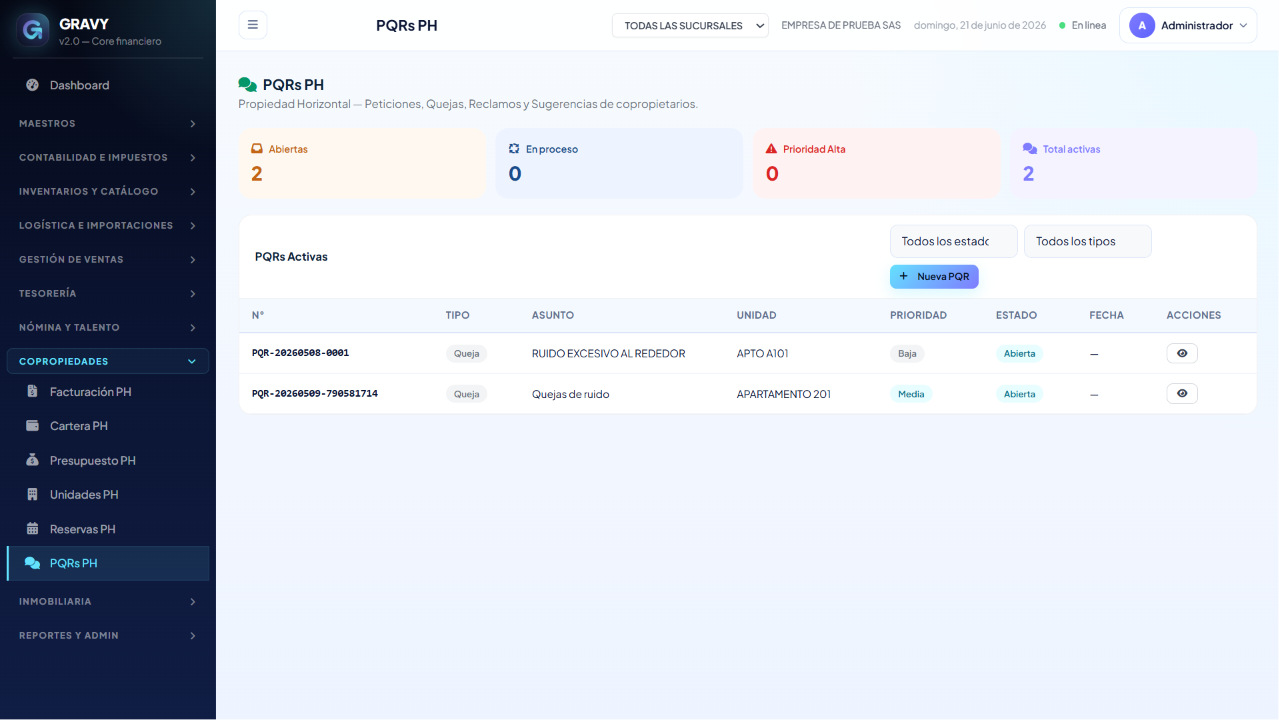Expand the Nómina y Talento section
Viewport: 1279px width, 720px height.
pos(108,327)
